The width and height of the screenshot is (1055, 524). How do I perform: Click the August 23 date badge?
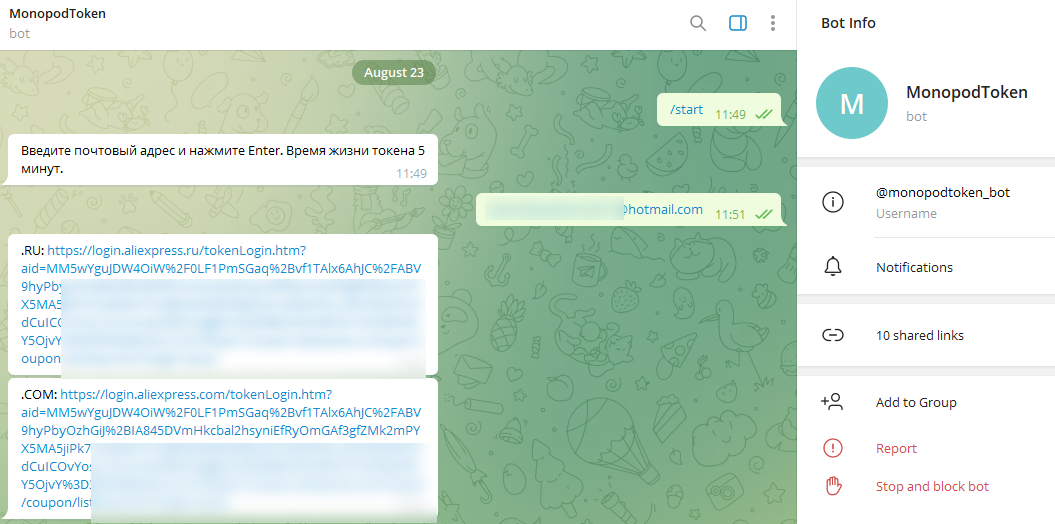pos(394,73)
